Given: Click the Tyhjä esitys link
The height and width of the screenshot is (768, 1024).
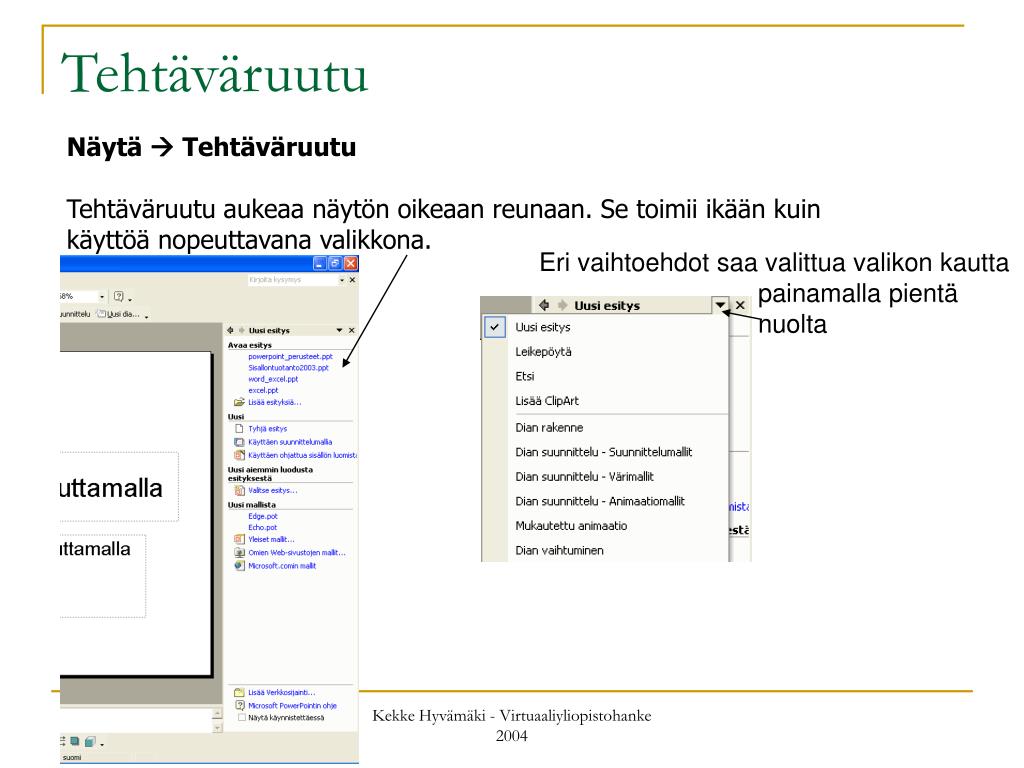Looking at the screenshot, I should click(267, 429).
